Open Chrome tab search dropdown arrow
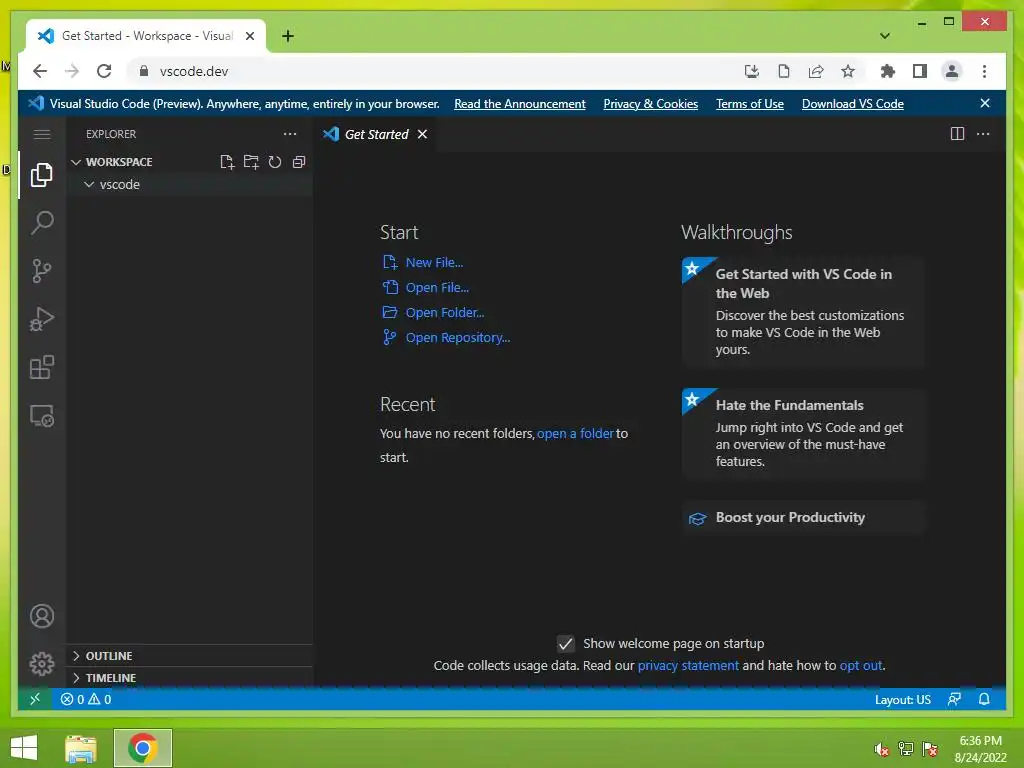This screenshot has width=1024, height=768. pyautogui.click(x=885, y=36)
